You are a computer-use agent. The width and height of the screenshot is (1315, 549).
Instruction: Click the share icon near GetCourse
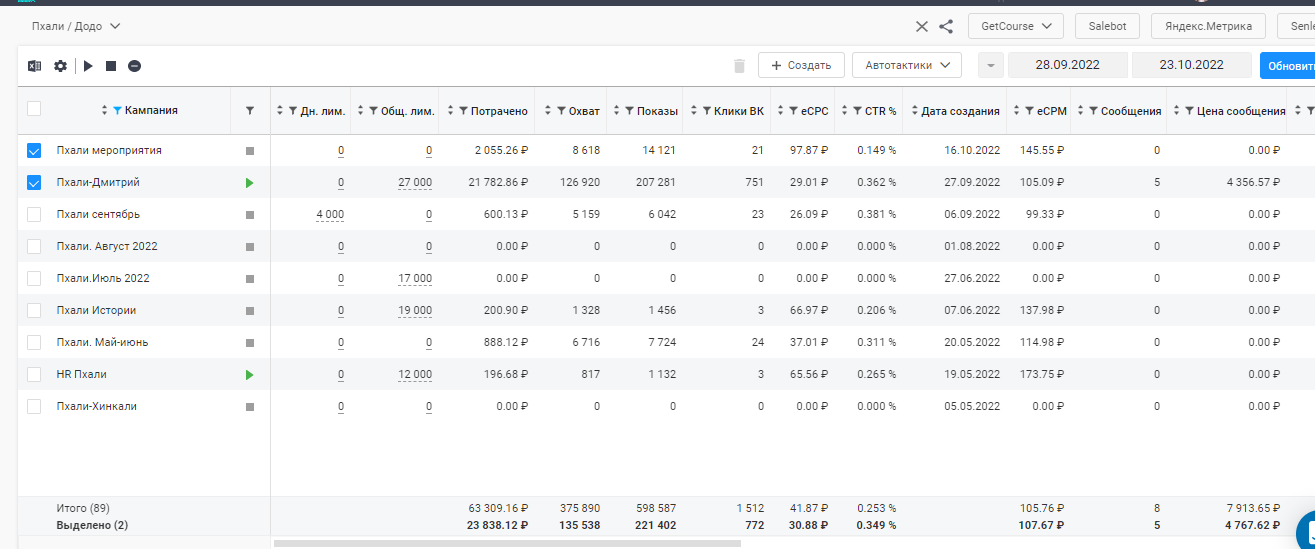tap(946, 26)
